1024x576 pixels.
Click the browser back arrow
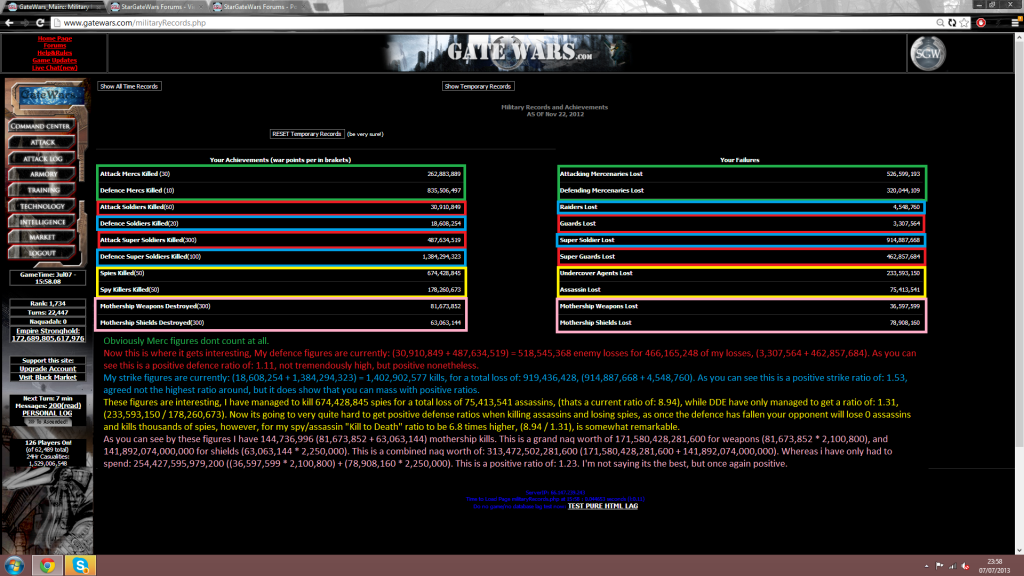coord(8,21)
